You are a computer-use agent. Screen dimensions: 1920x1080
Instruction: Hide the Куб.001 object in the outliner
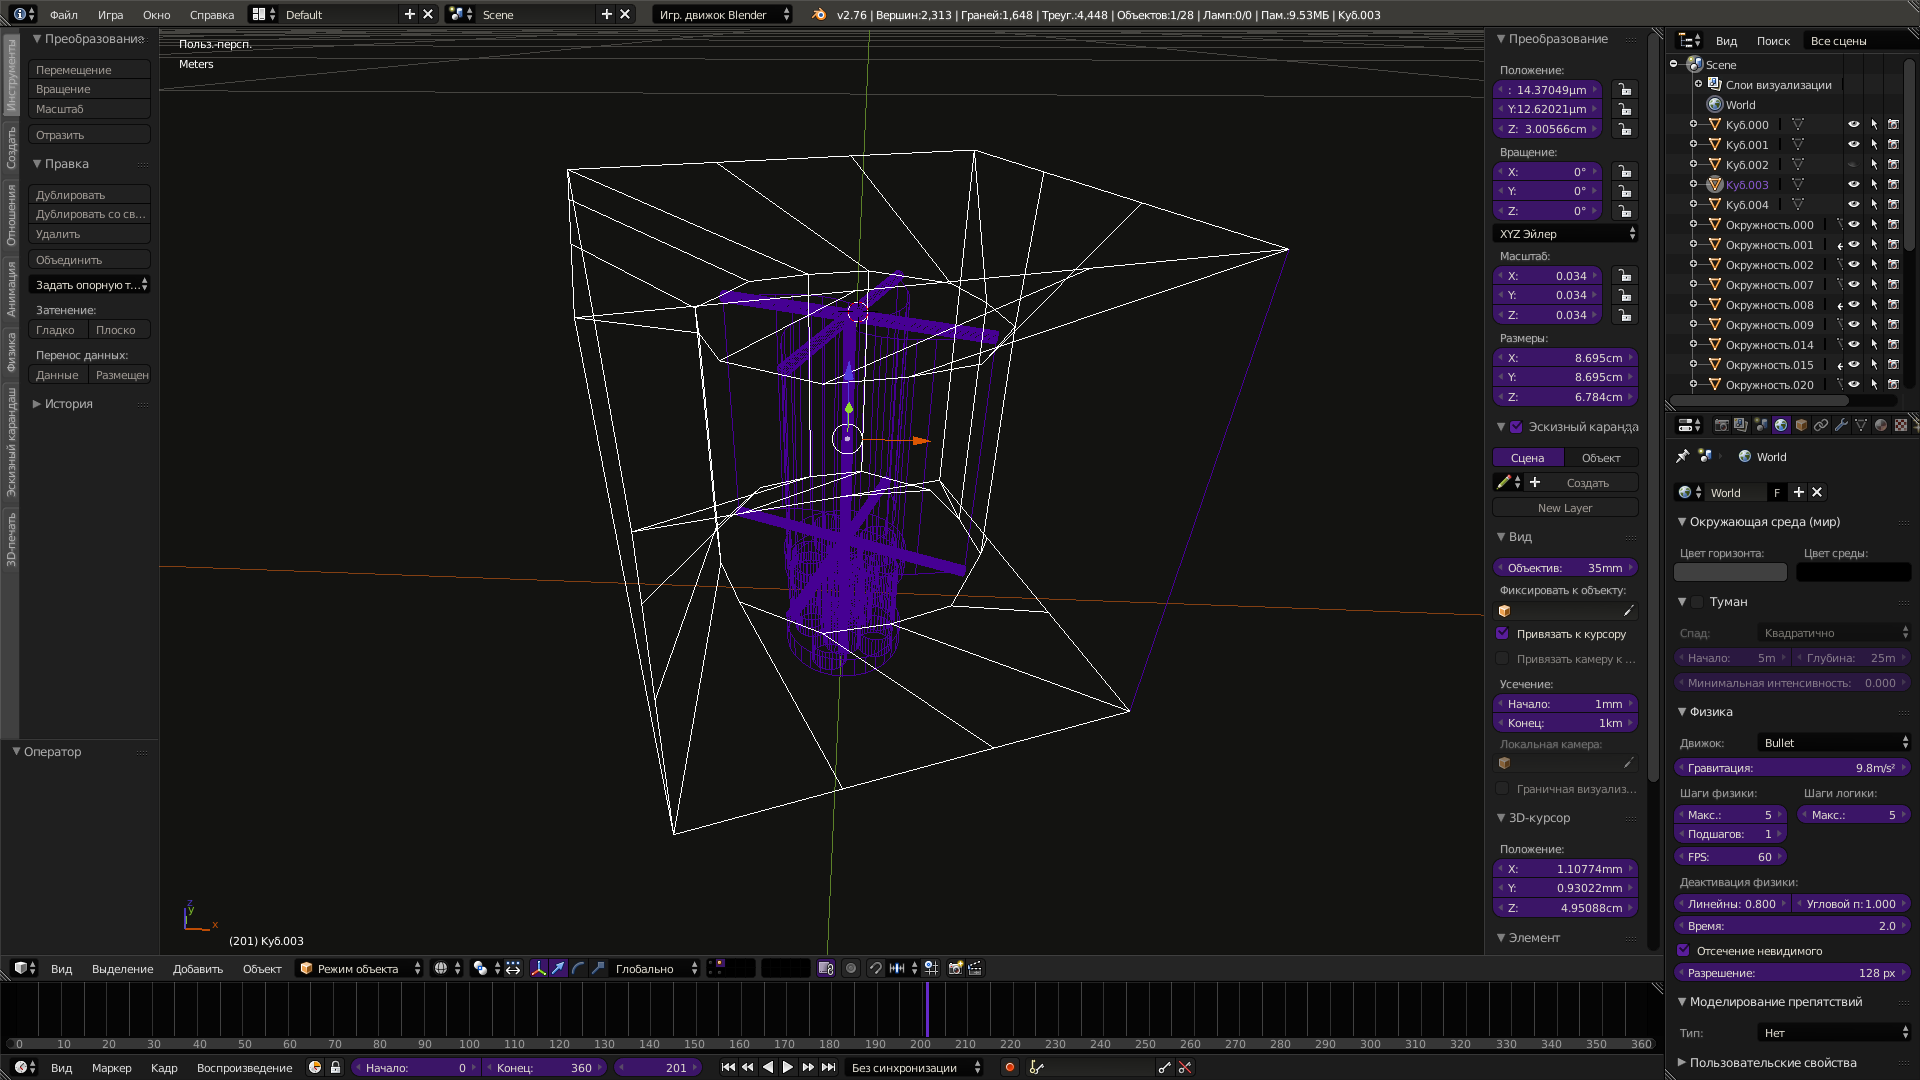click(1854, 144)
